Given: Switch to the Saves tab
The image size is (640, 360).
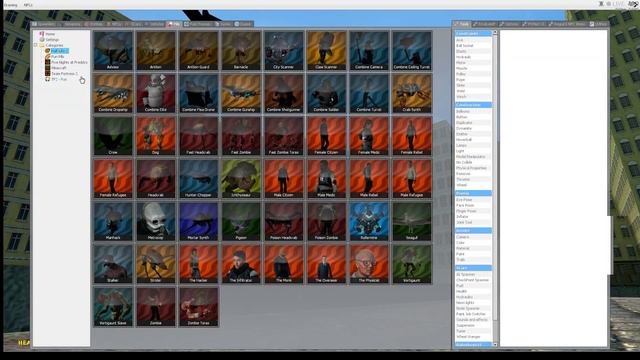Looking at the screenshot, I should [243, 24].
